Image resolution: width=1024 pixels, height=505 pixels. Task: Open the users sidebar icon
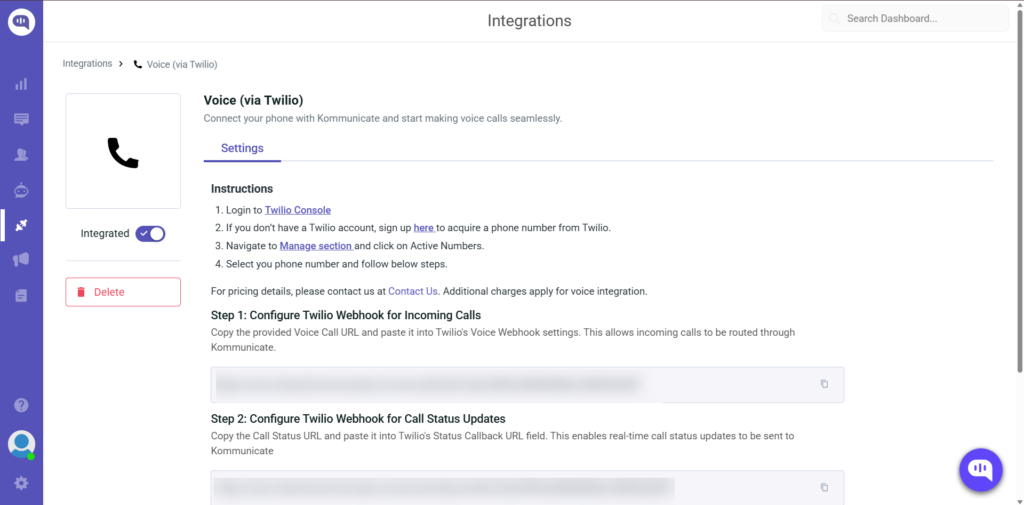(x=22, y=155)
